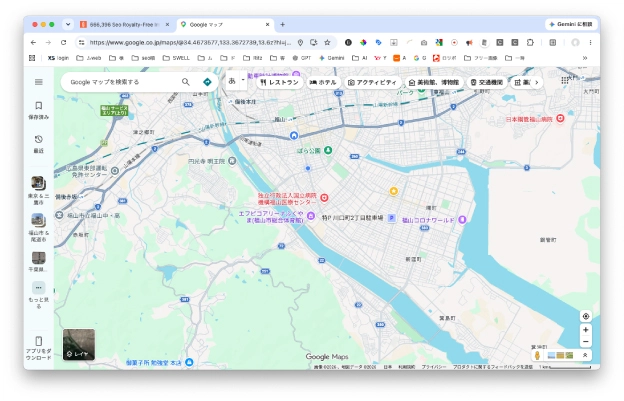Click the Google apps grid icon
This screenshot has height=401, width=624.
click(564, 80)
